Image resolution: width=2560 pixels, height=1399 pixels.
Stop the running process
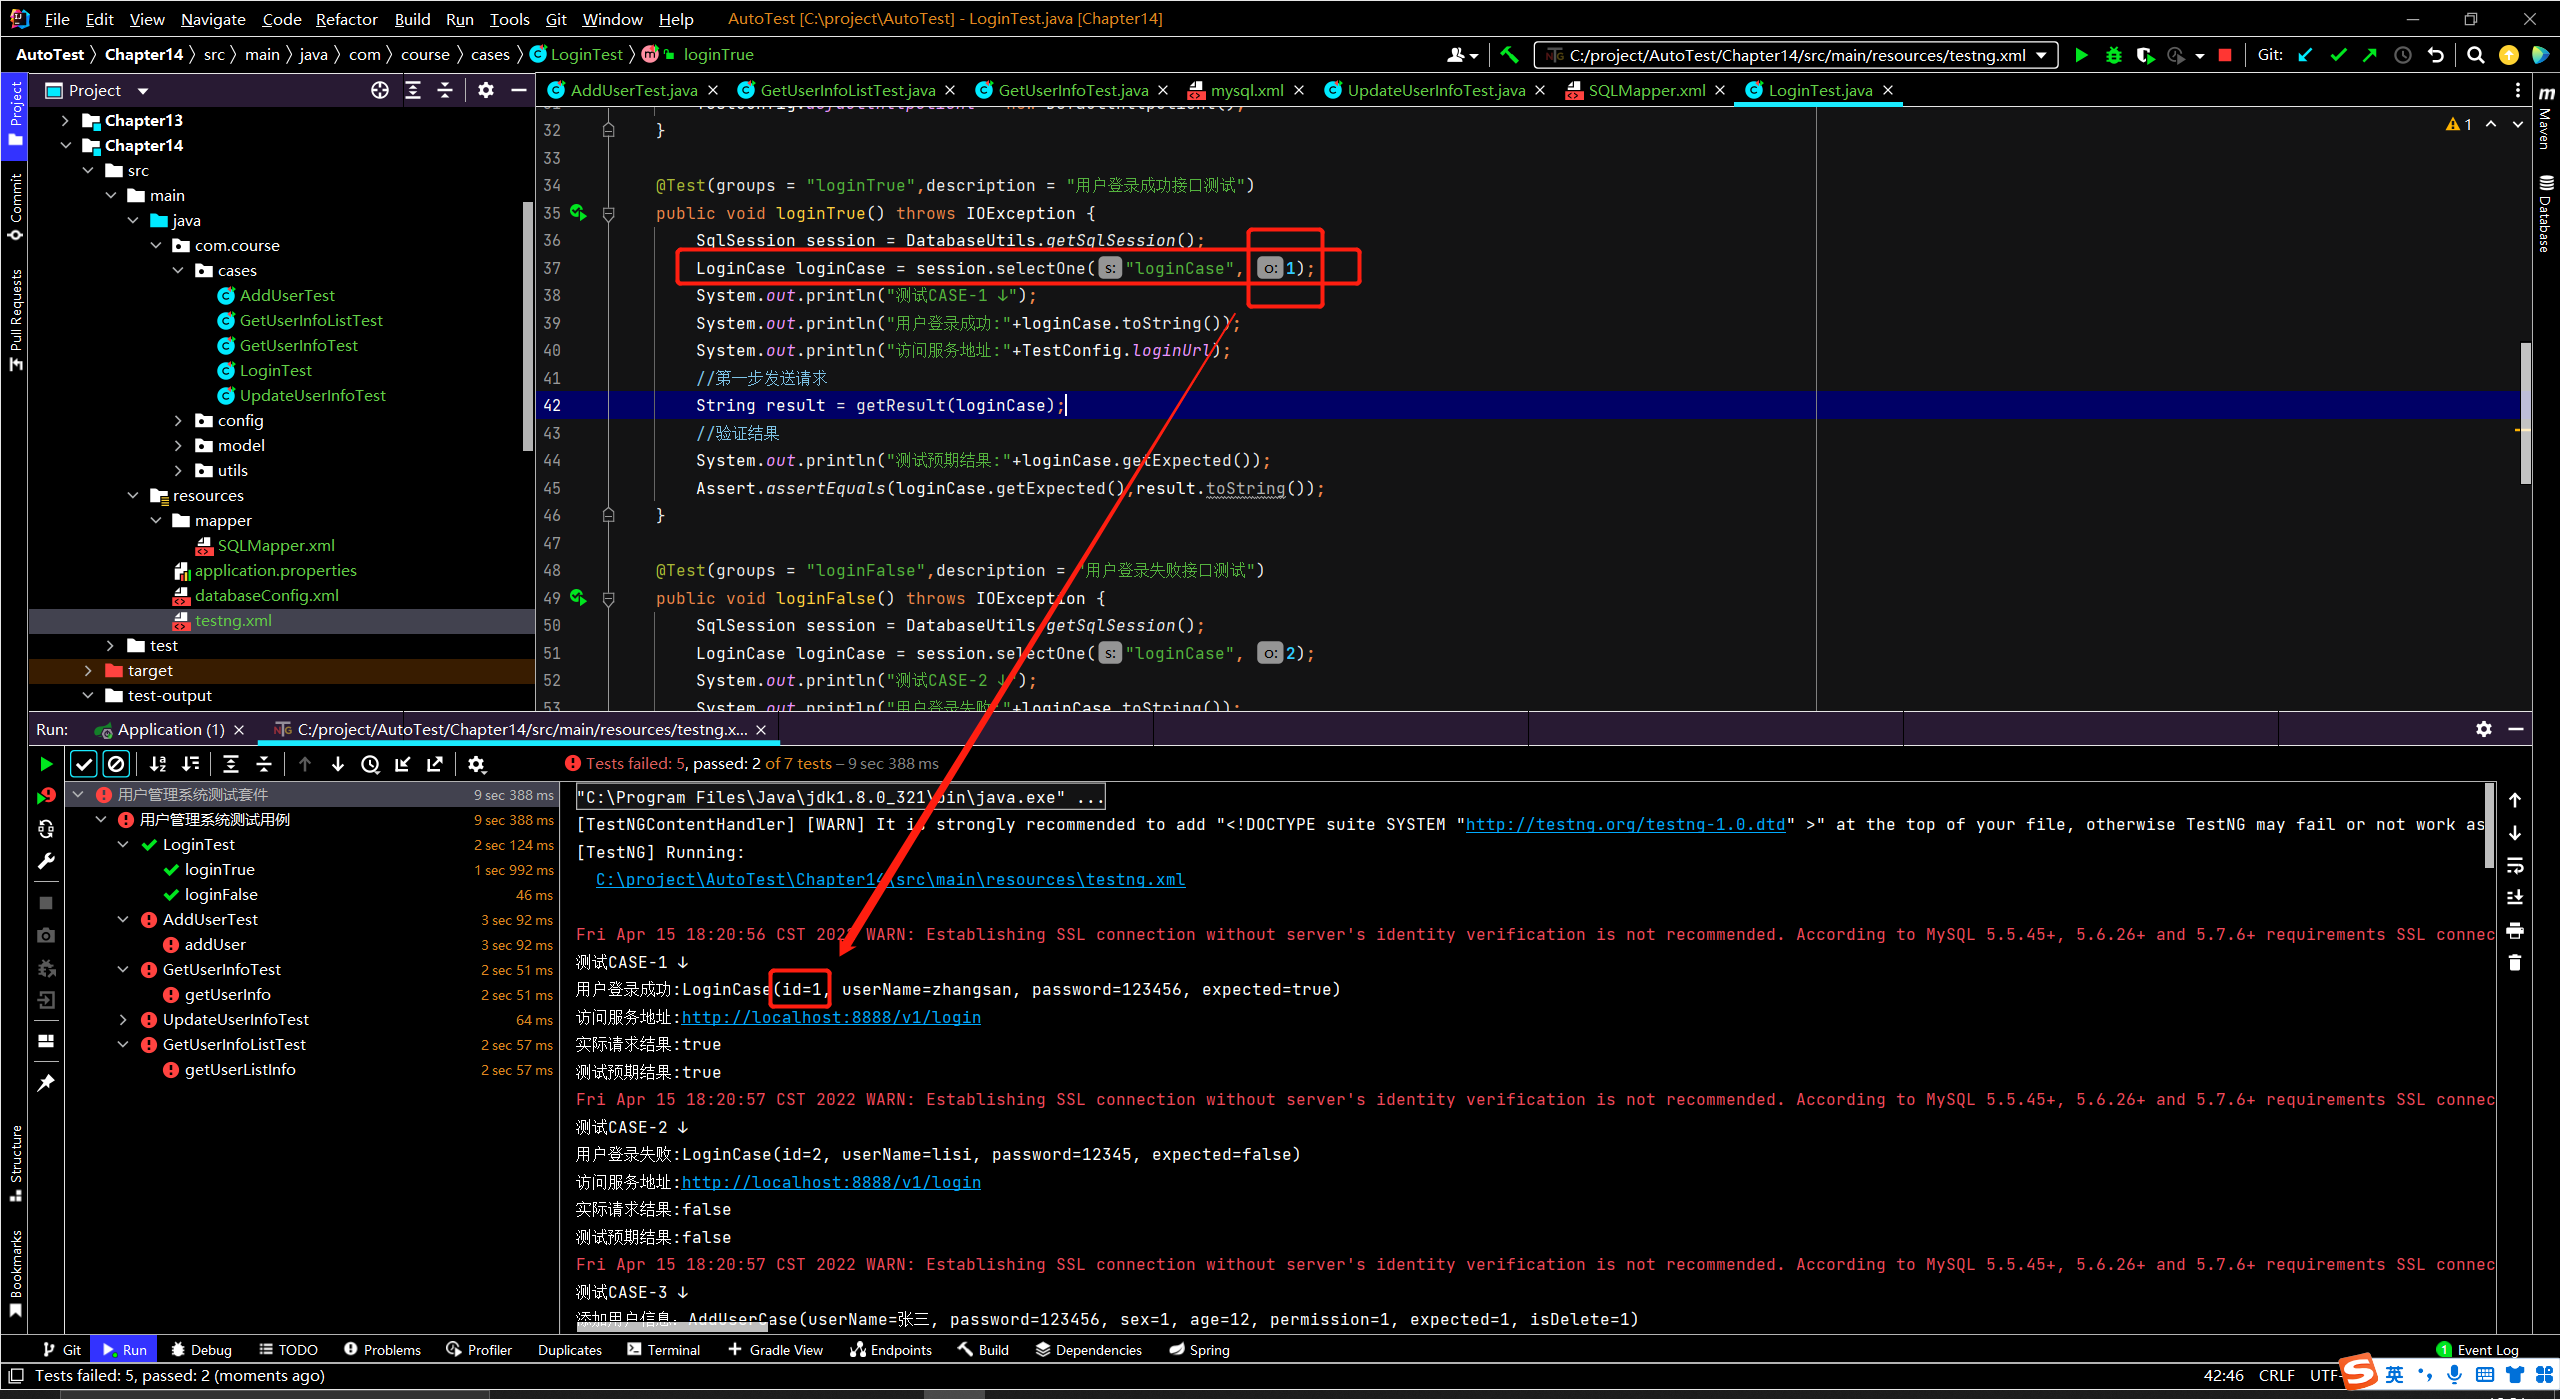tap(2224, 55)
